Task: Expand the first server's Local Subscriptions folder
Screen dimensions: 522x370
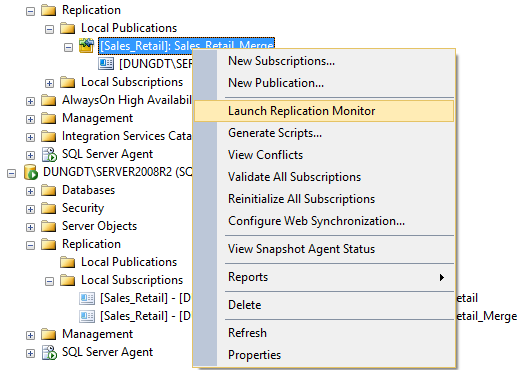Action: coord(49,83)
